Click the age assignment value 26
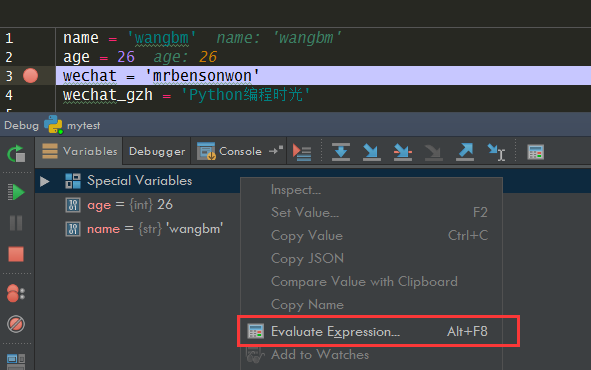The height and width of the screenshot is (370, 591). coord(126,57)
